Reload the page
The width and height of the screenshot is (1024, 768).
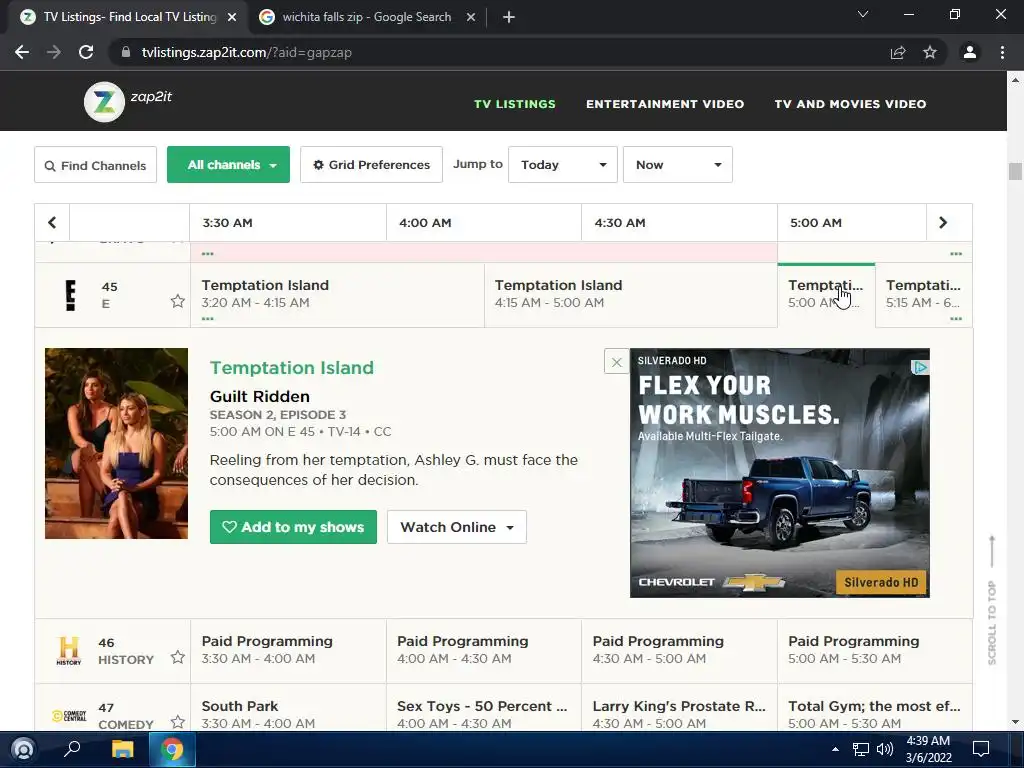click(x=86, y=52)
